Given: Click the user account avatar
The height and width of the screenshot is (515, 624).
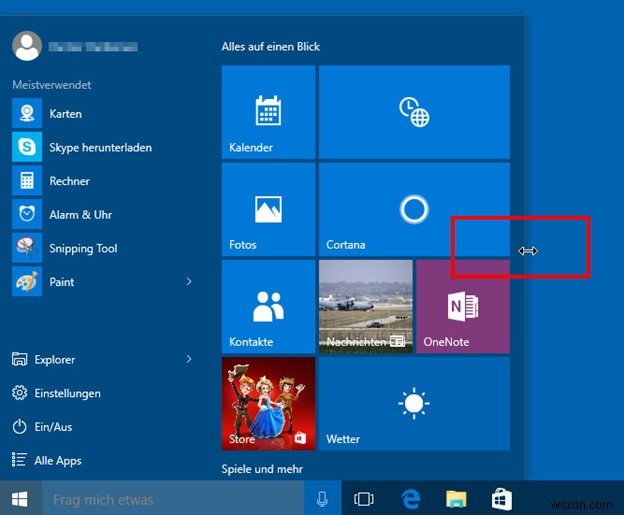Looking at the screenshot, I should pyautogui.click(x=27, y=46).
